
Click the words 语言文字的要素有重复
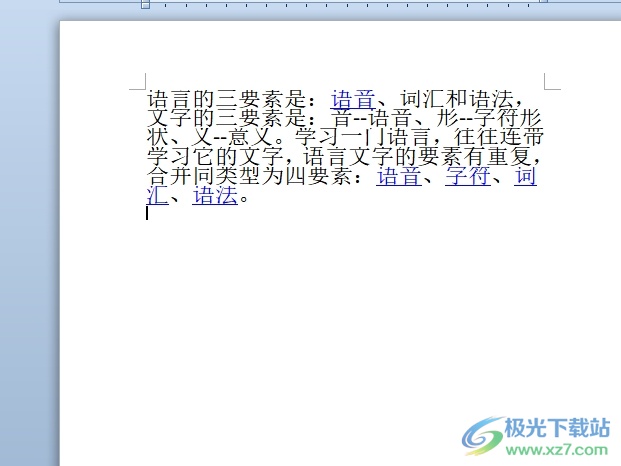[417, 157]
